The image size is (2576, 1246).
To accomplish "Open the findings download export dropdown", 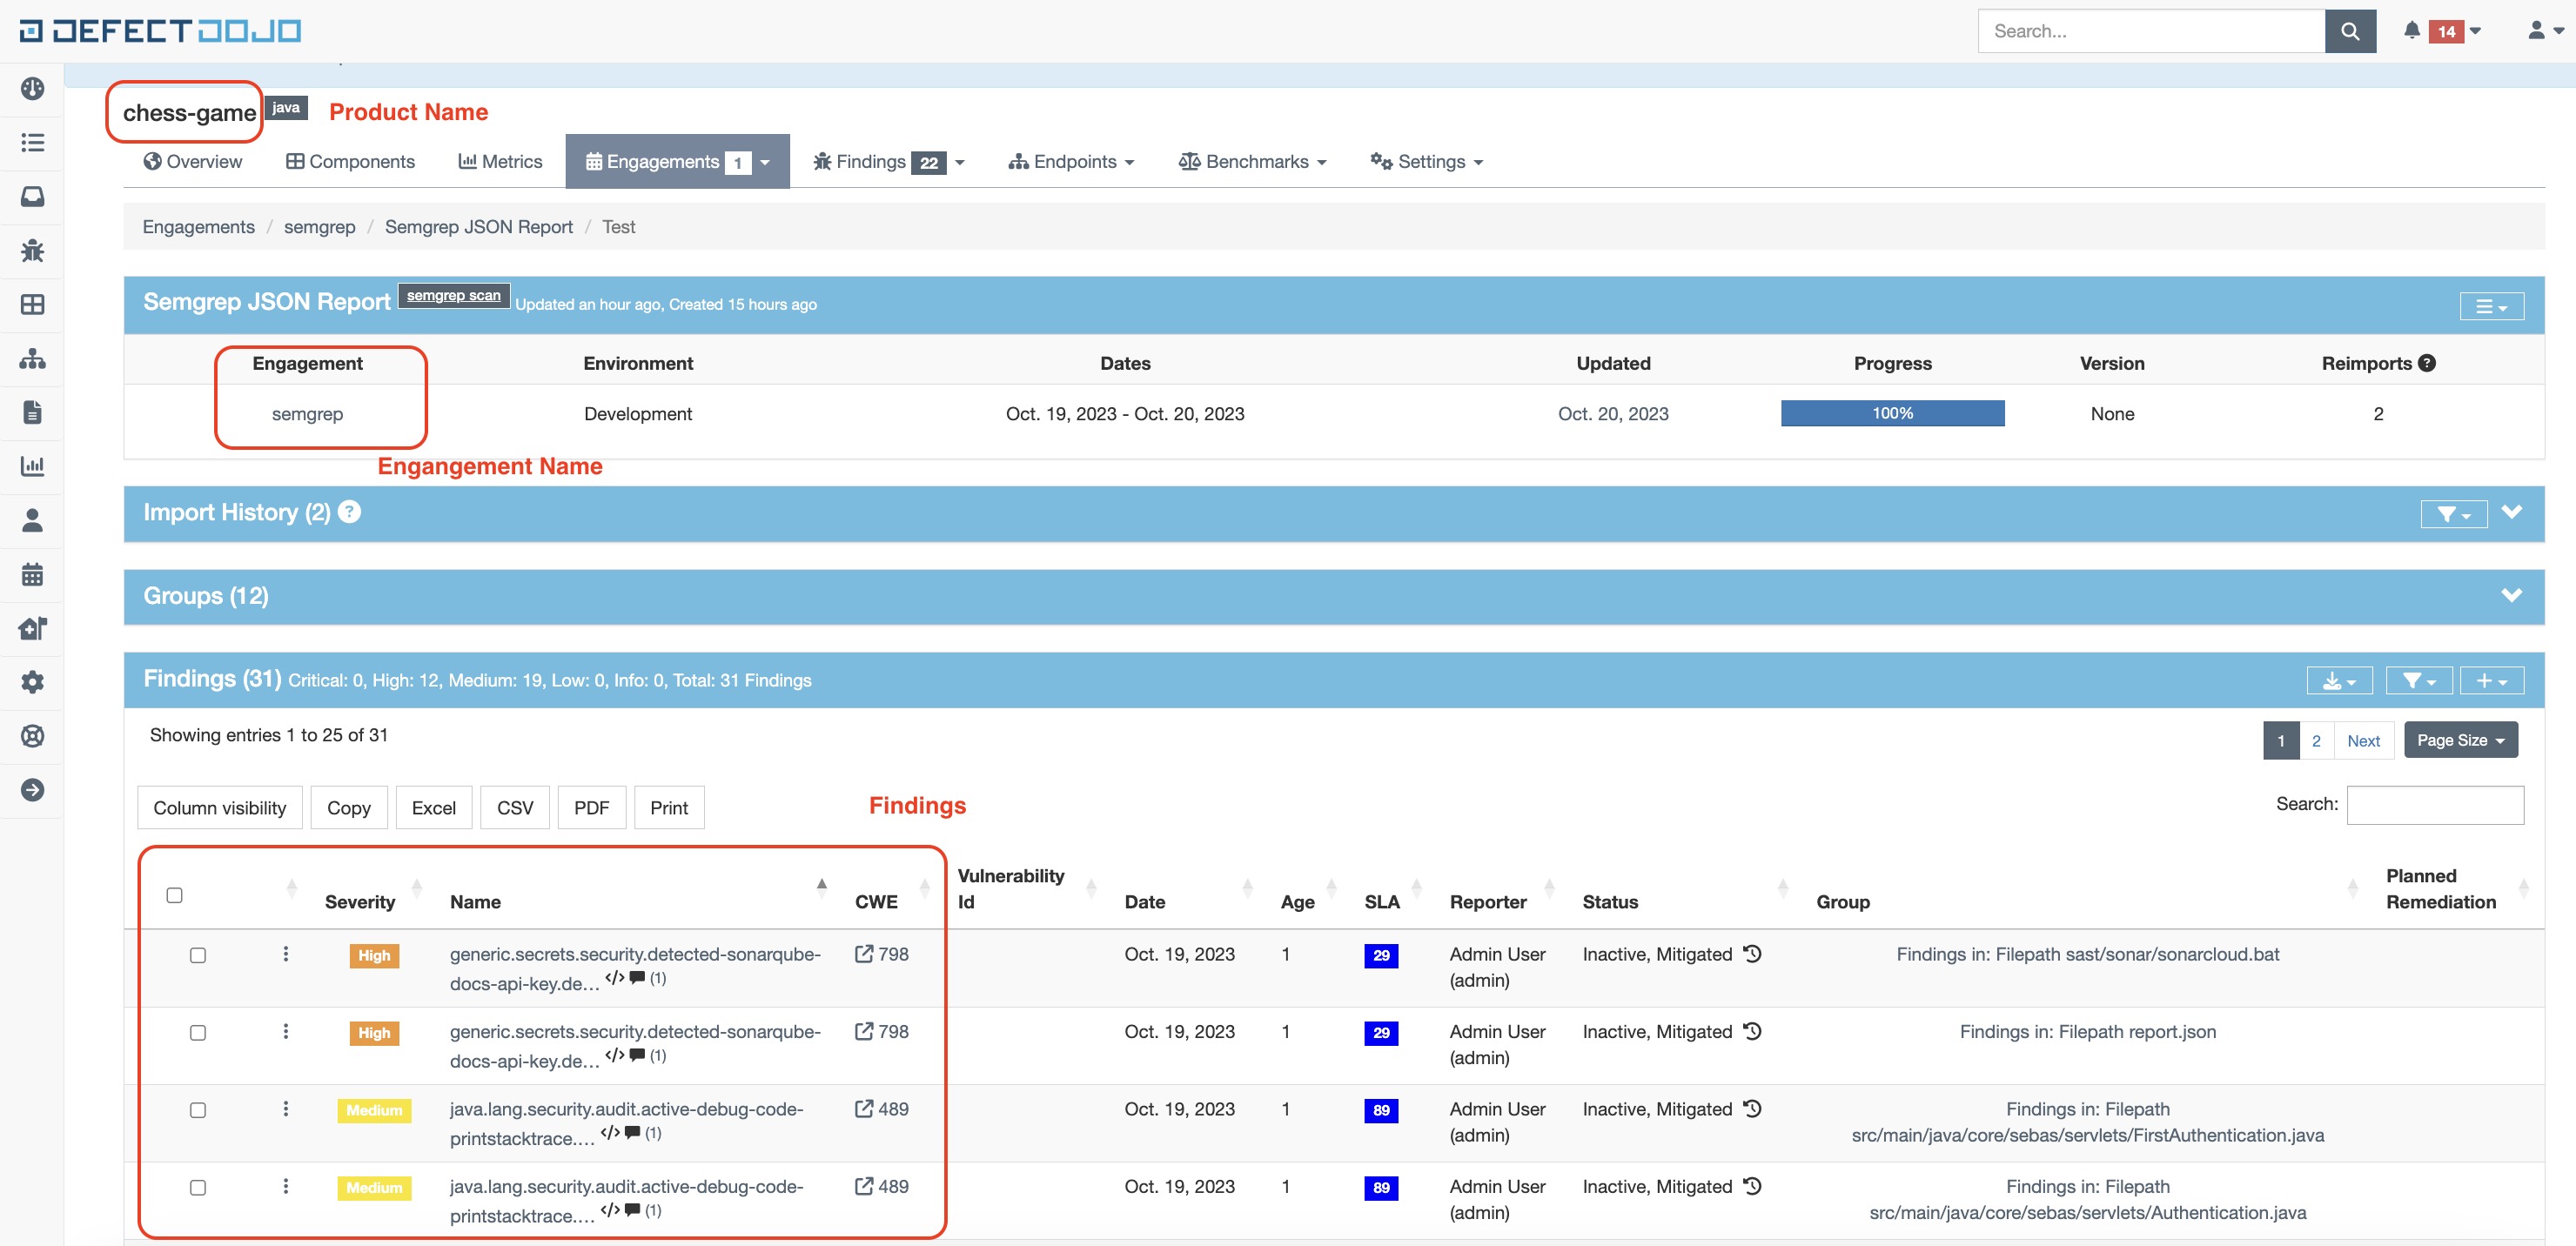I will pyautogui.click(x=2338, y=681).
